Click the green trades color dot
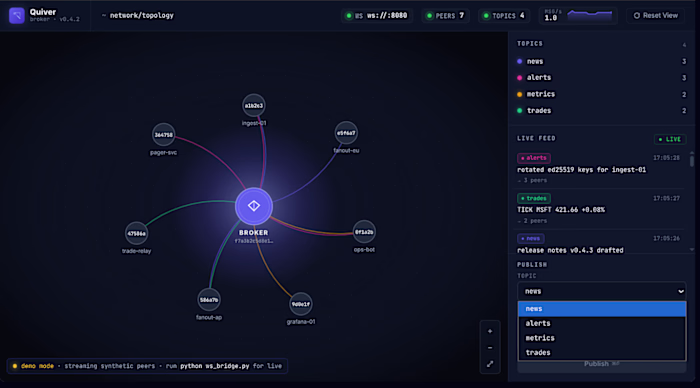The image size is (700, 388). pos(520,111)
